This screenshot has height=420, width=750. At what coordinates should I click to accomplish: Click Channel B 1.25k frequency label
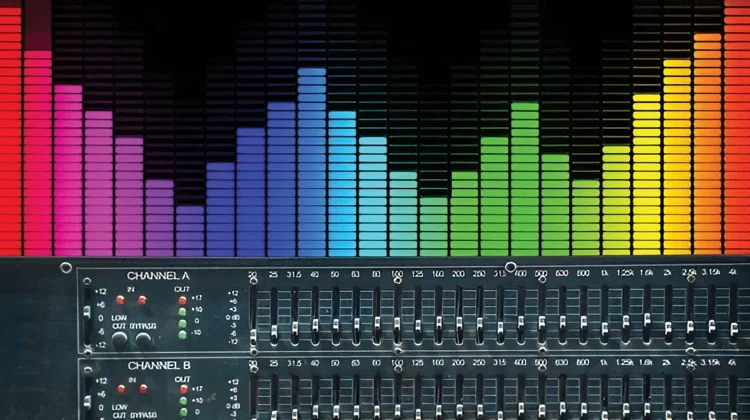(x=625, y=363)
